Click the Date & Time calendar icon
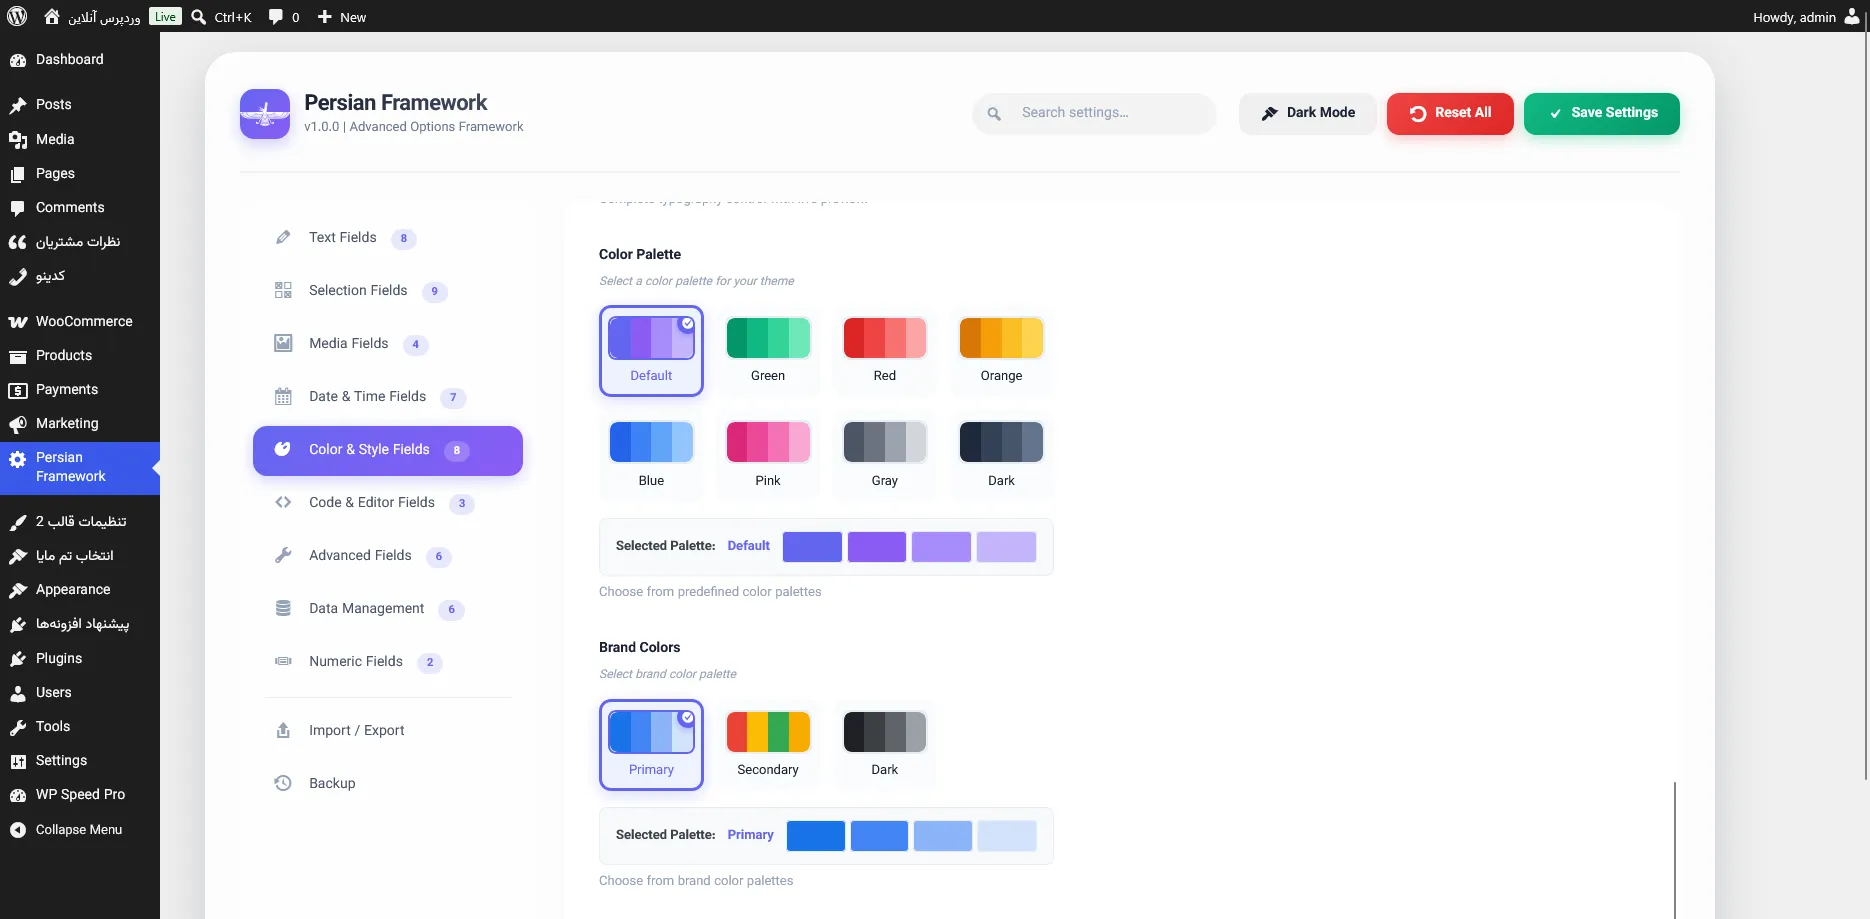1870x919 pixels. click(283, 397)
